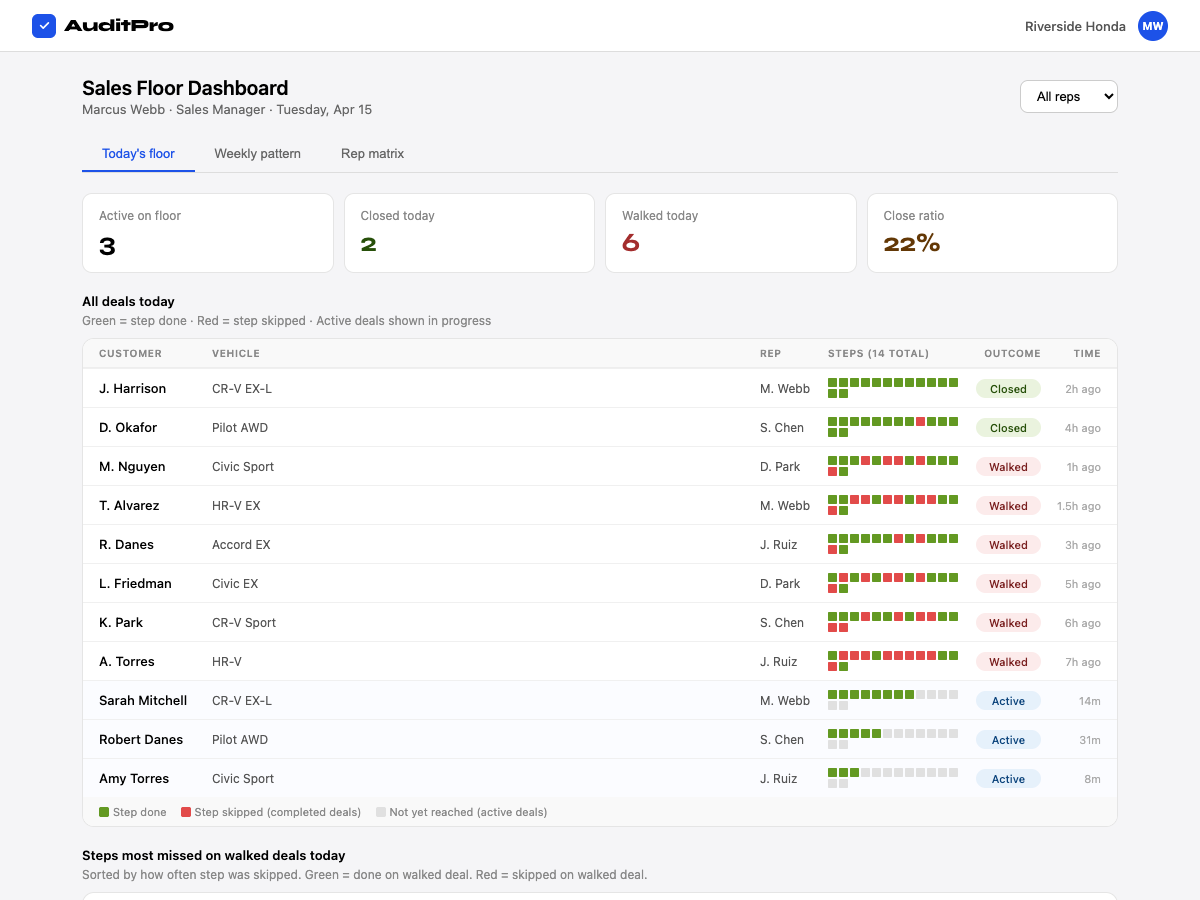Select customer L. Friedman
The height and width of the screenshot is (900, 1200).
pos(135,584)
